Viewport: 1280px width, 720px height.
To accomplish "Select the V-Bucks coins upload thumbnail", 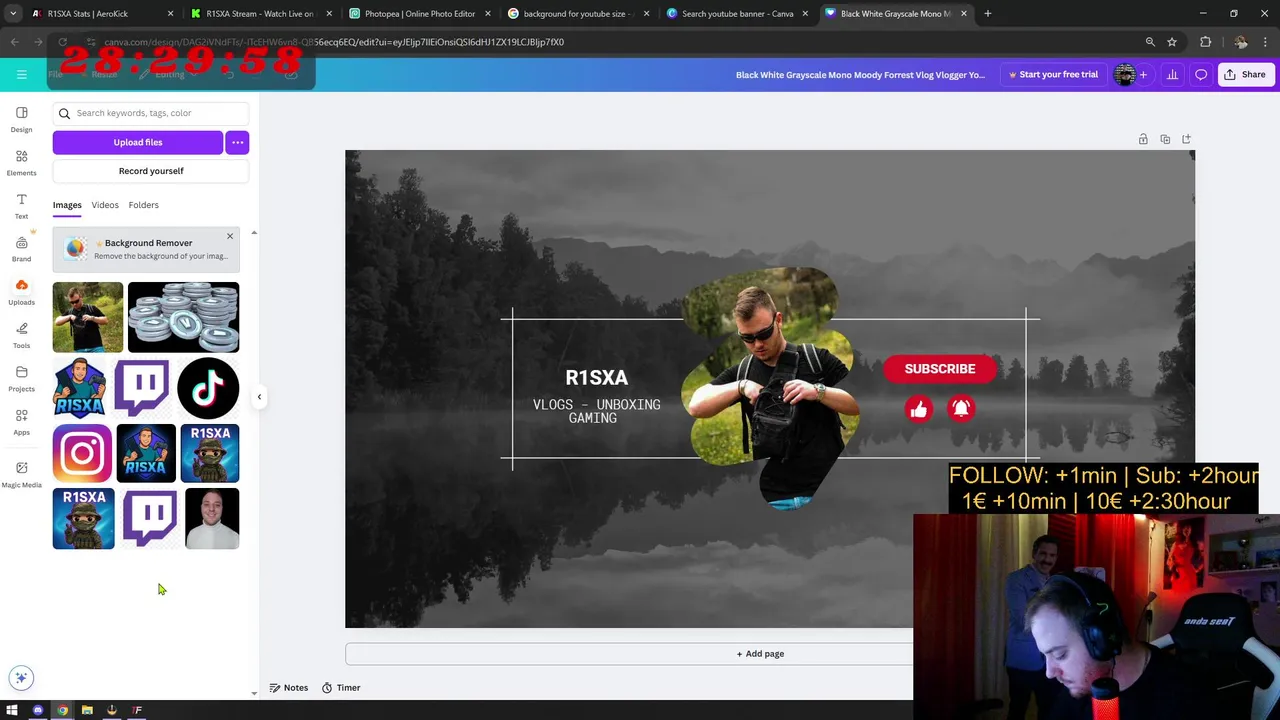I will point(183,317).
